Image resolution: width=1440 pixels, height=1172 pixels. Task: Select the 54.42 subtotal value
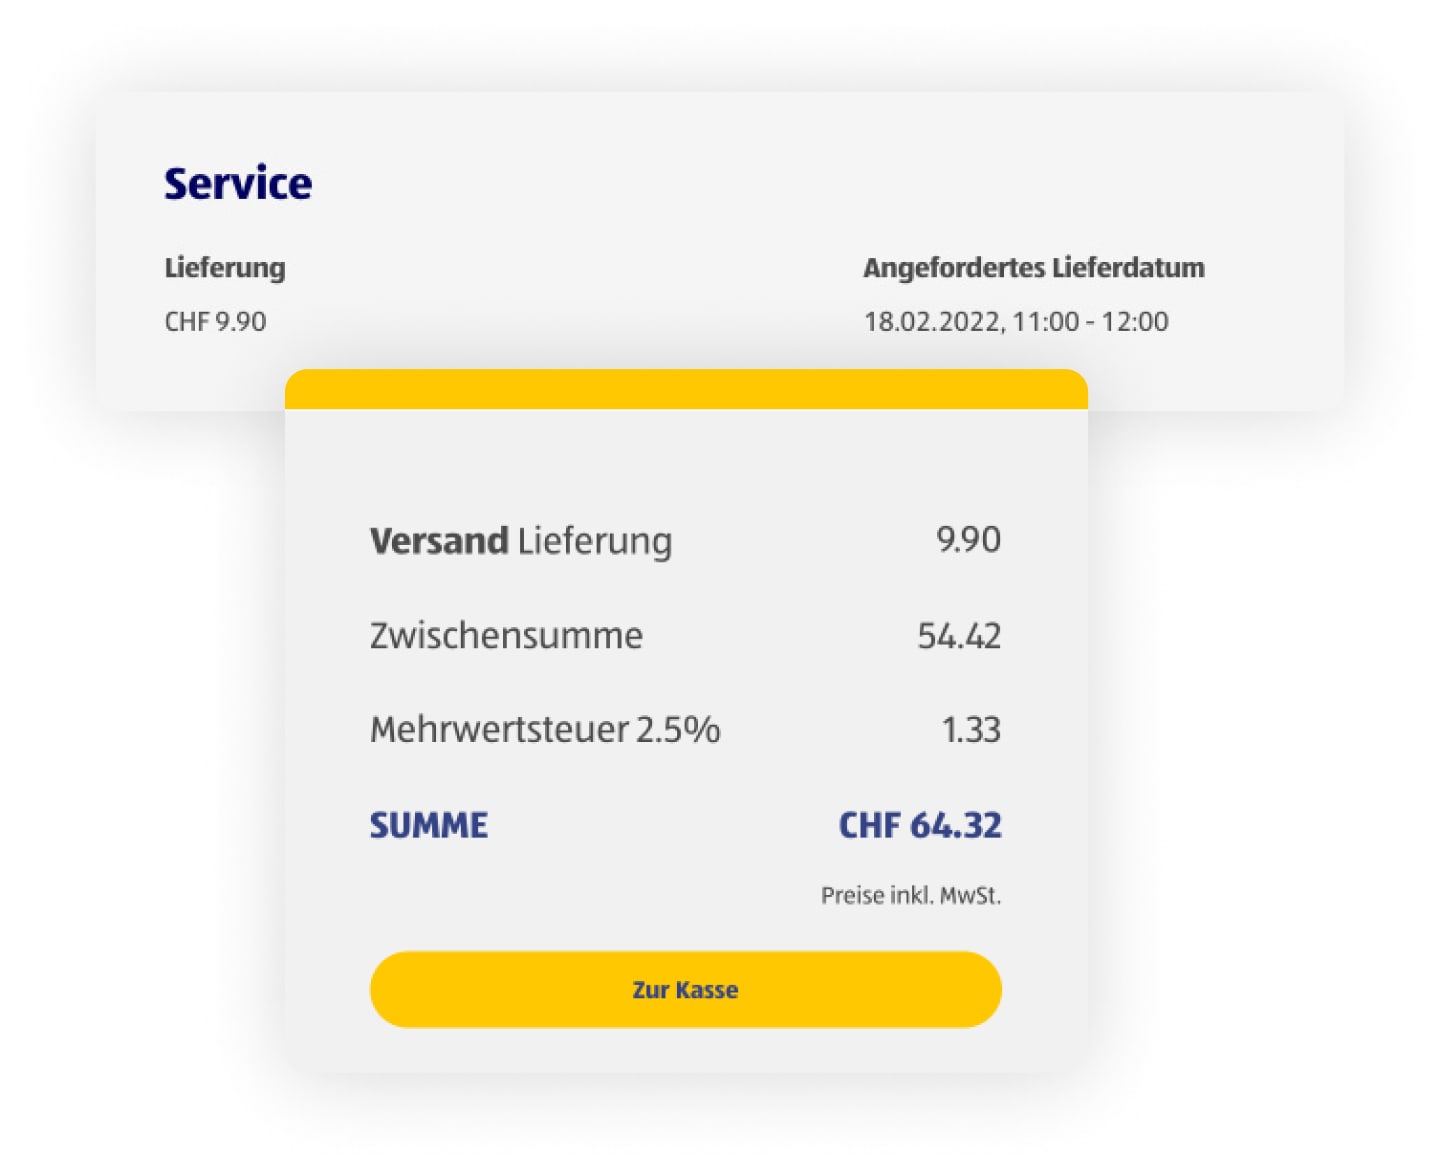[959, 634]
